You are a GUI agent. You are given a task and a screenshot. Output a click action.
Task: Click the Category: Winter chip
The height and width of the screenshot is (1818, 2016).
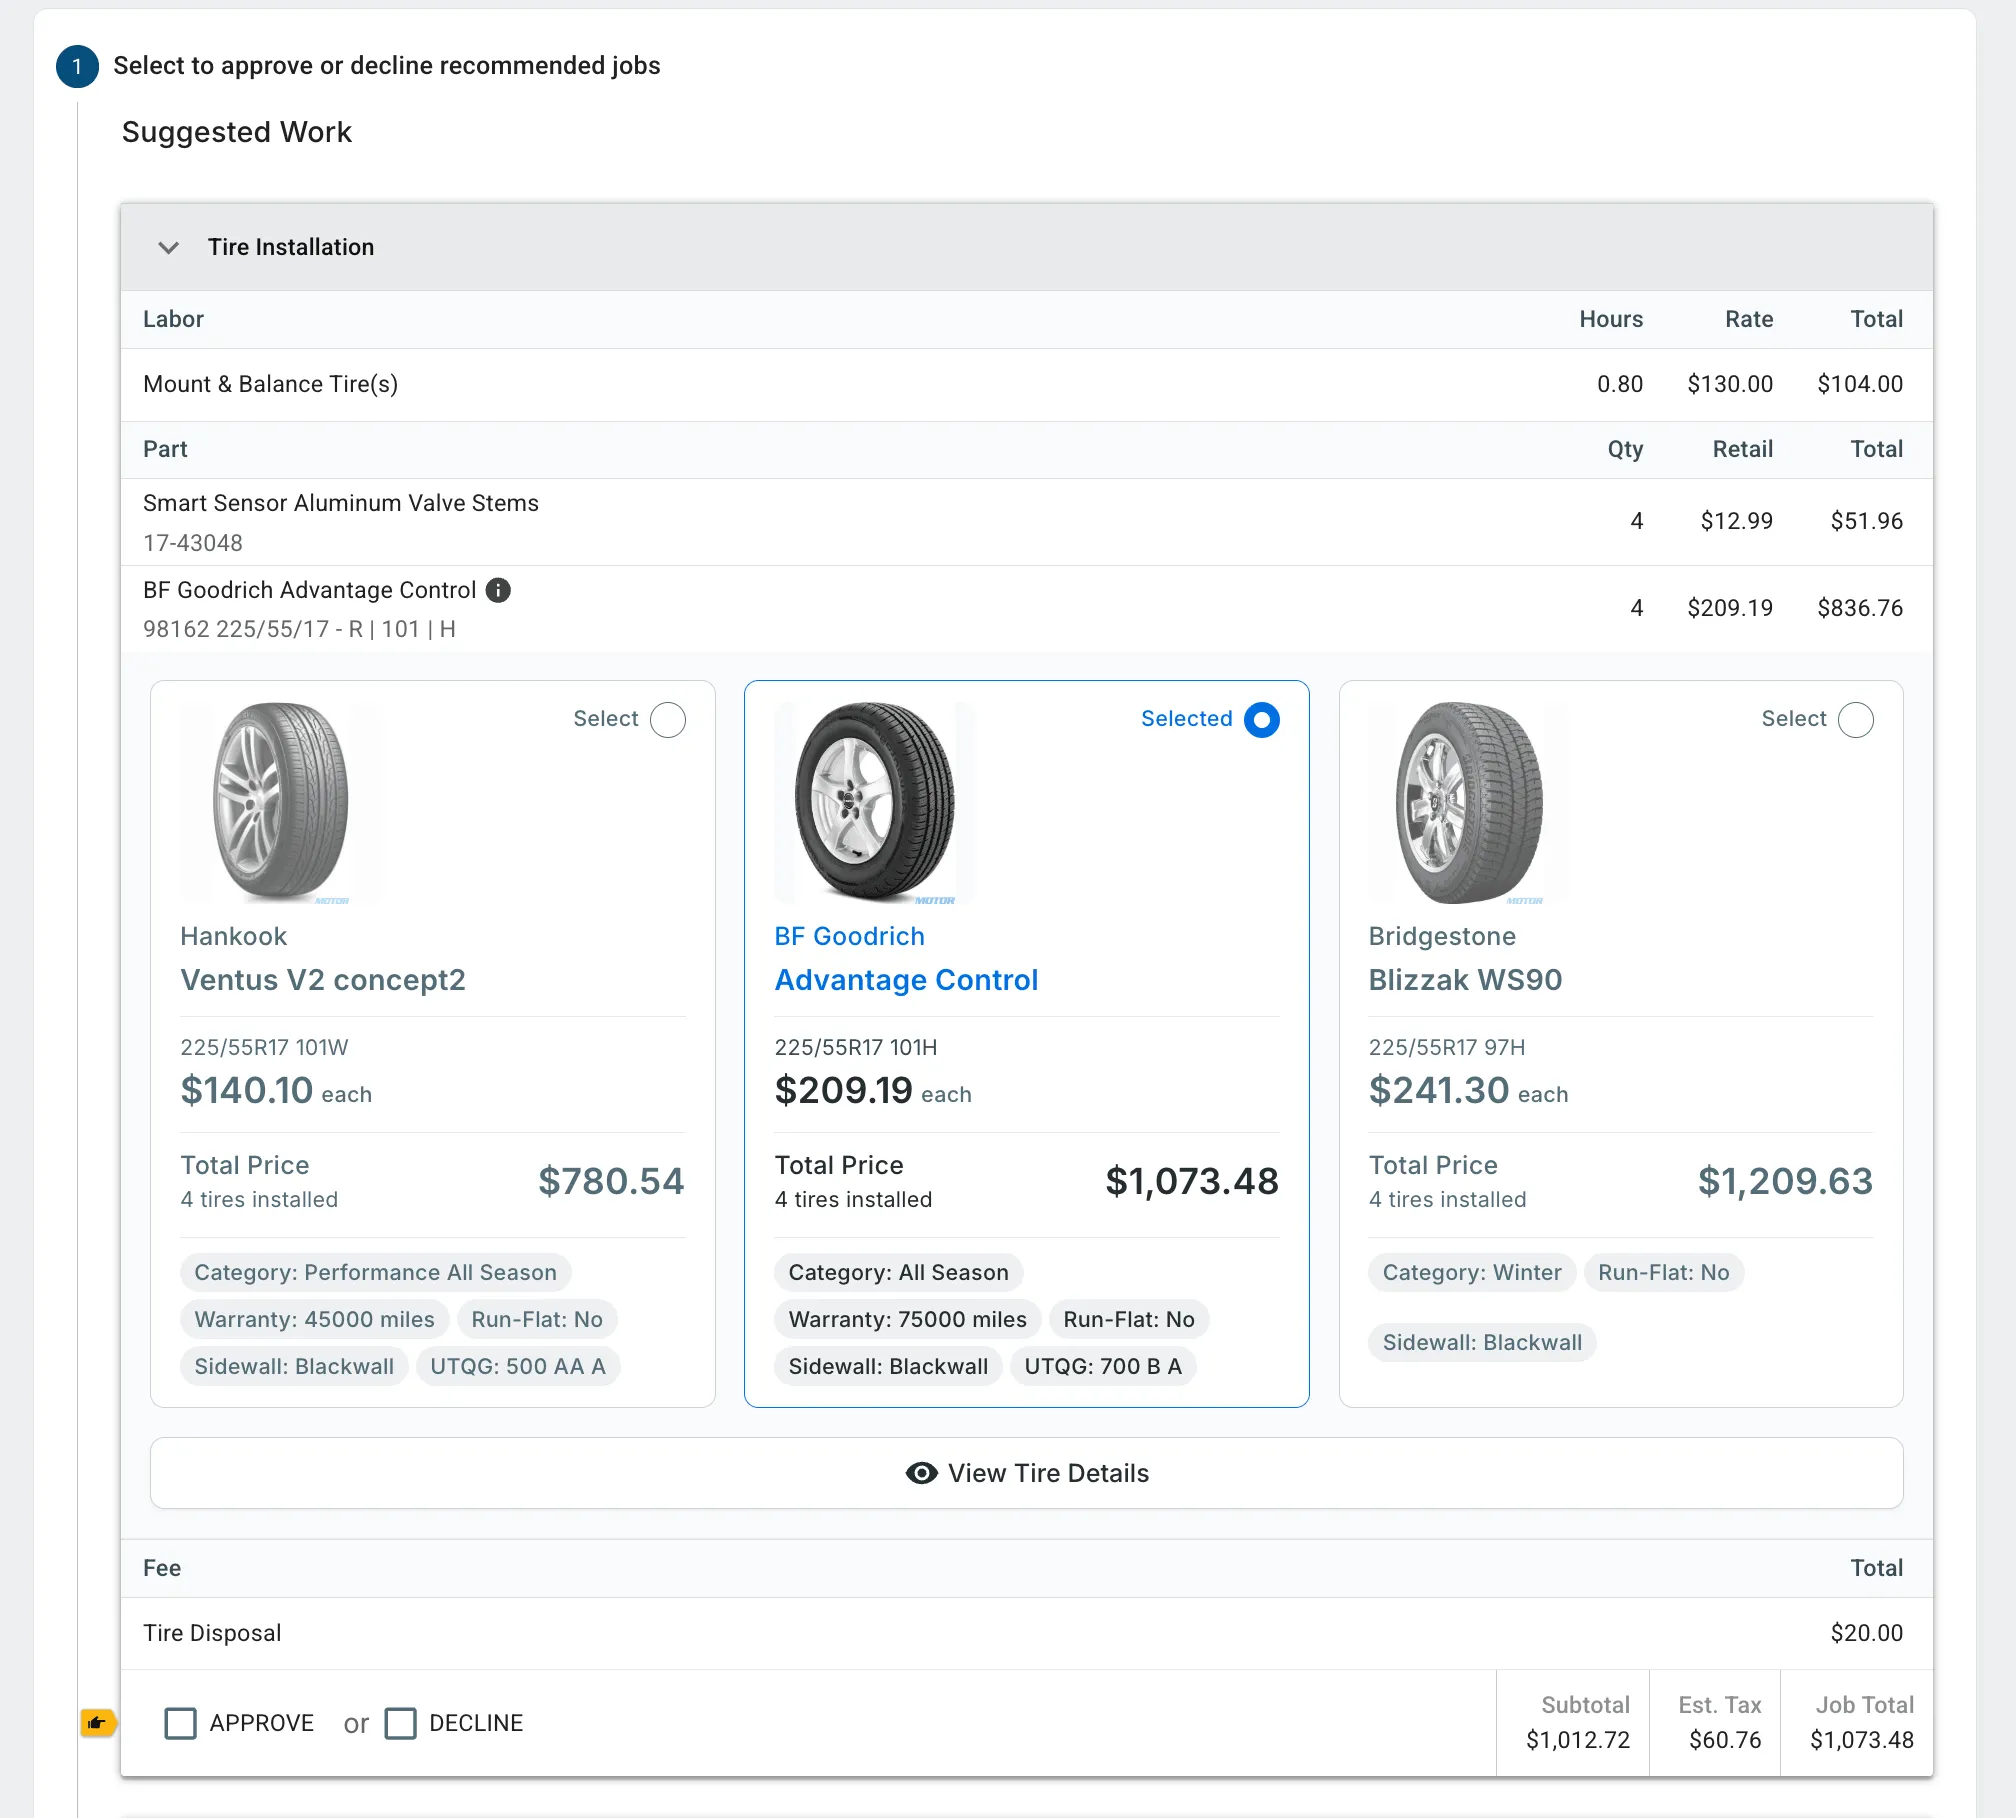pos(1472,1272)
